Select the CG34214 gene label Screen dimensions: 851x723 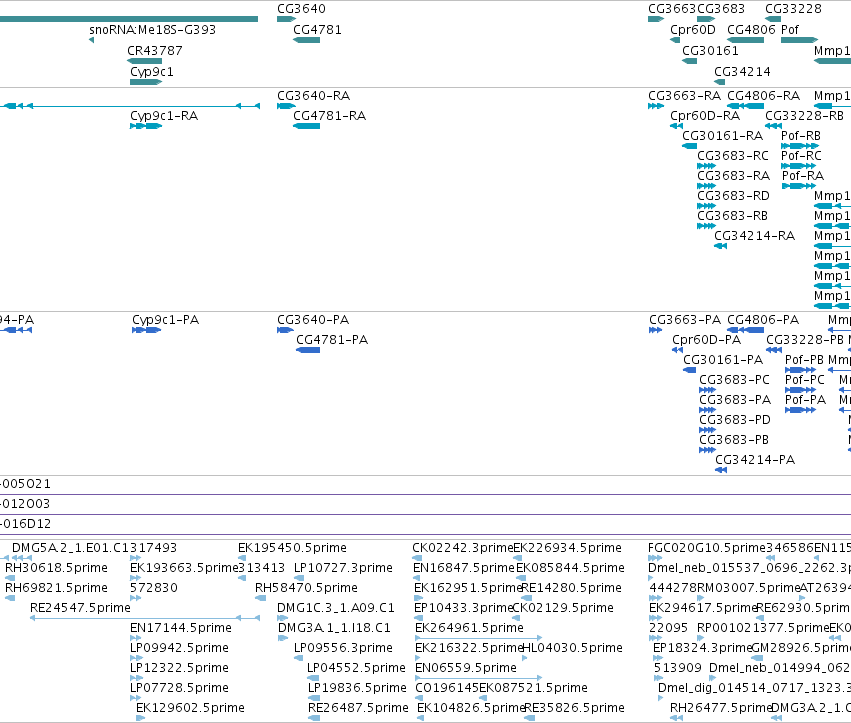(742, 72)
